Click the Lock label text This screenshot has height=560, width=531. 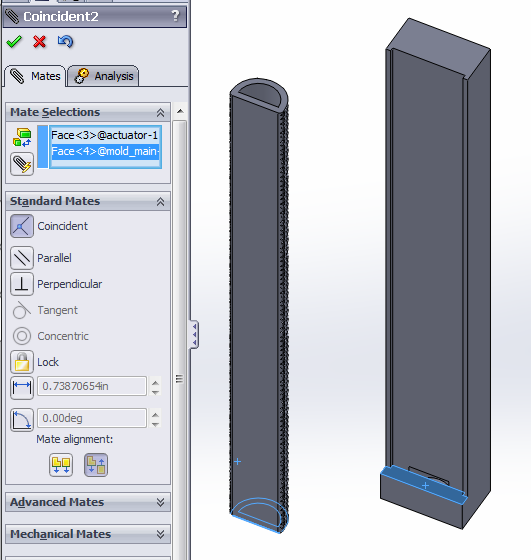pyautogui.click(x=48, y=362)
